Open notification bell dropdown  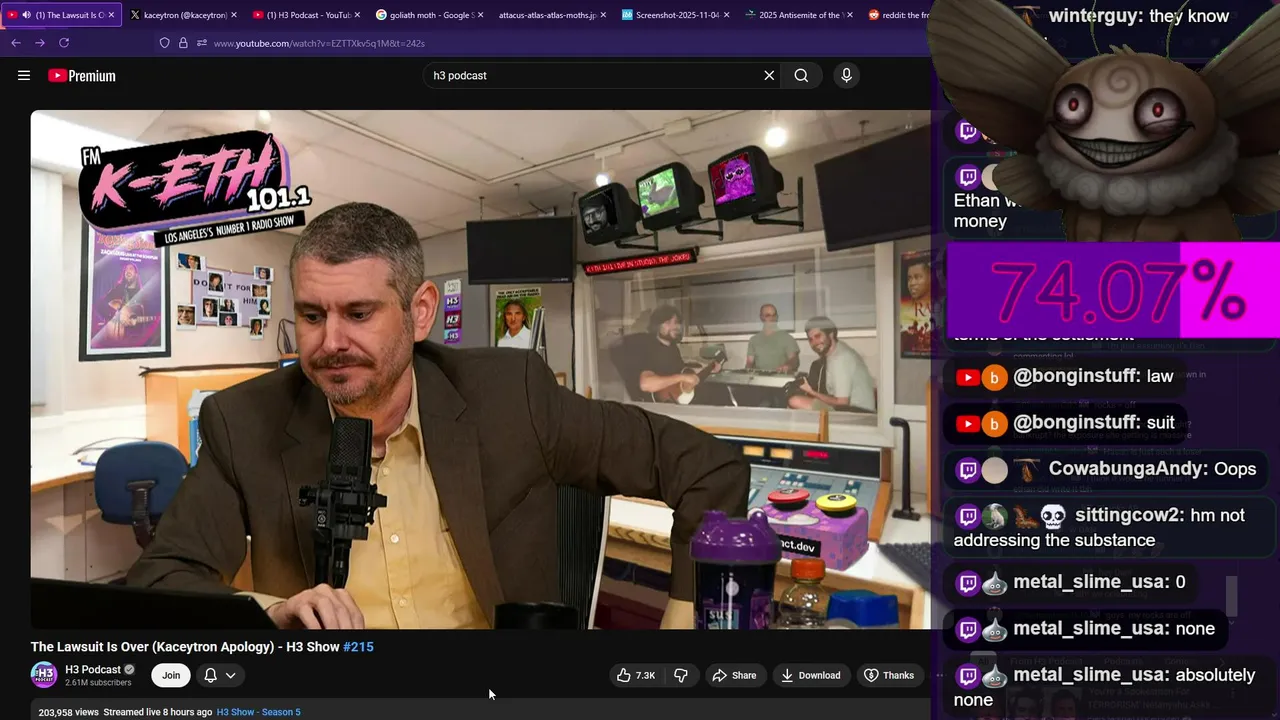[x=220, y=675]
